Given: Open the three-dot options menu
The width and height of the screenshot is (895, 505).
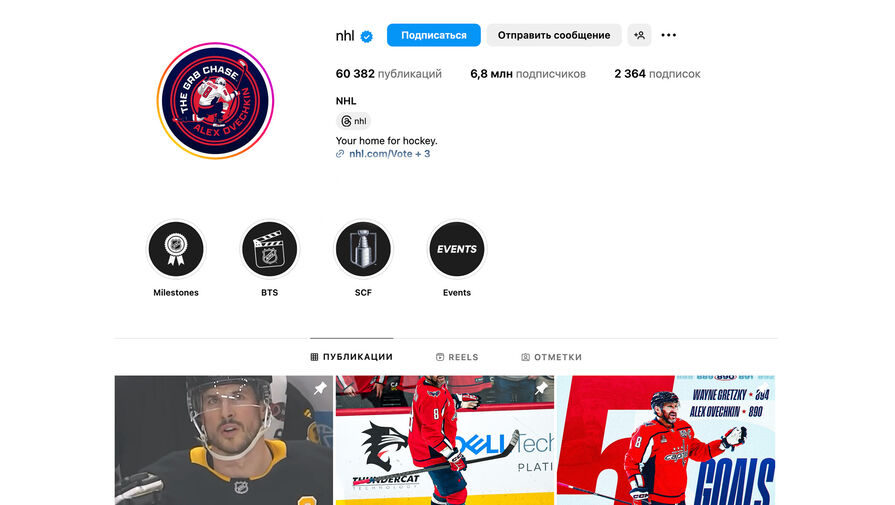Looking at the screenshot, I should click(x=668, y=35).
